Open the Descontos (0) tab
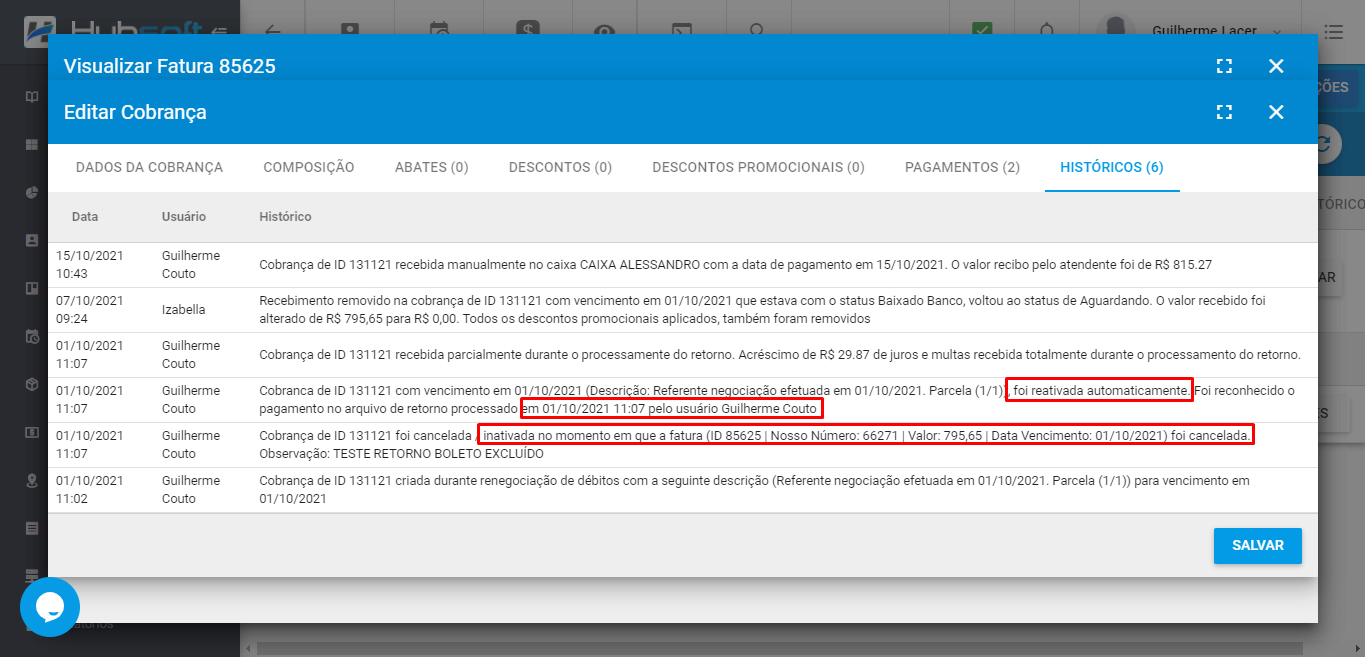Viewport: 1365px width, 657px height. (x=560, y=167)
